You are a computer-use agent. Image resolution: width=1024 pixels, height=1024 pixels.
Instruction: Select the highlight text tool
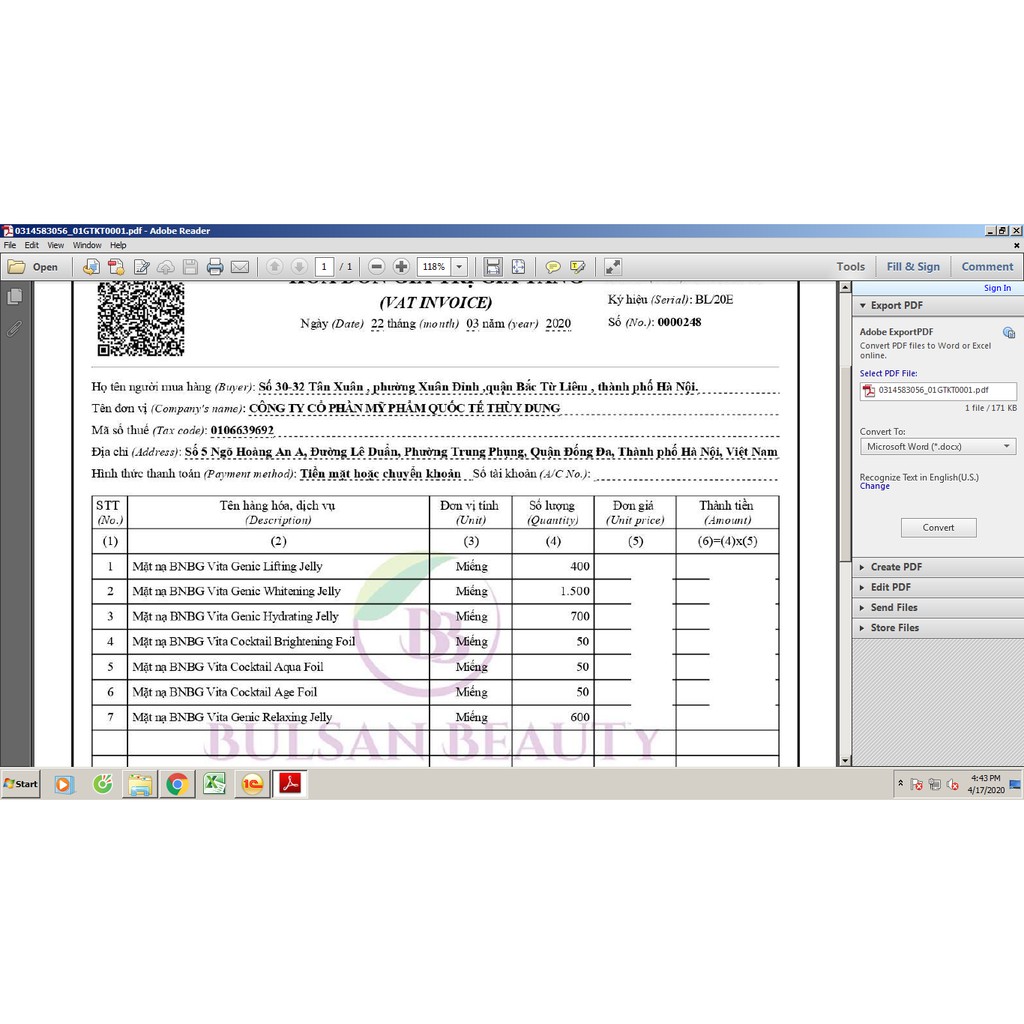coord(577,267)
